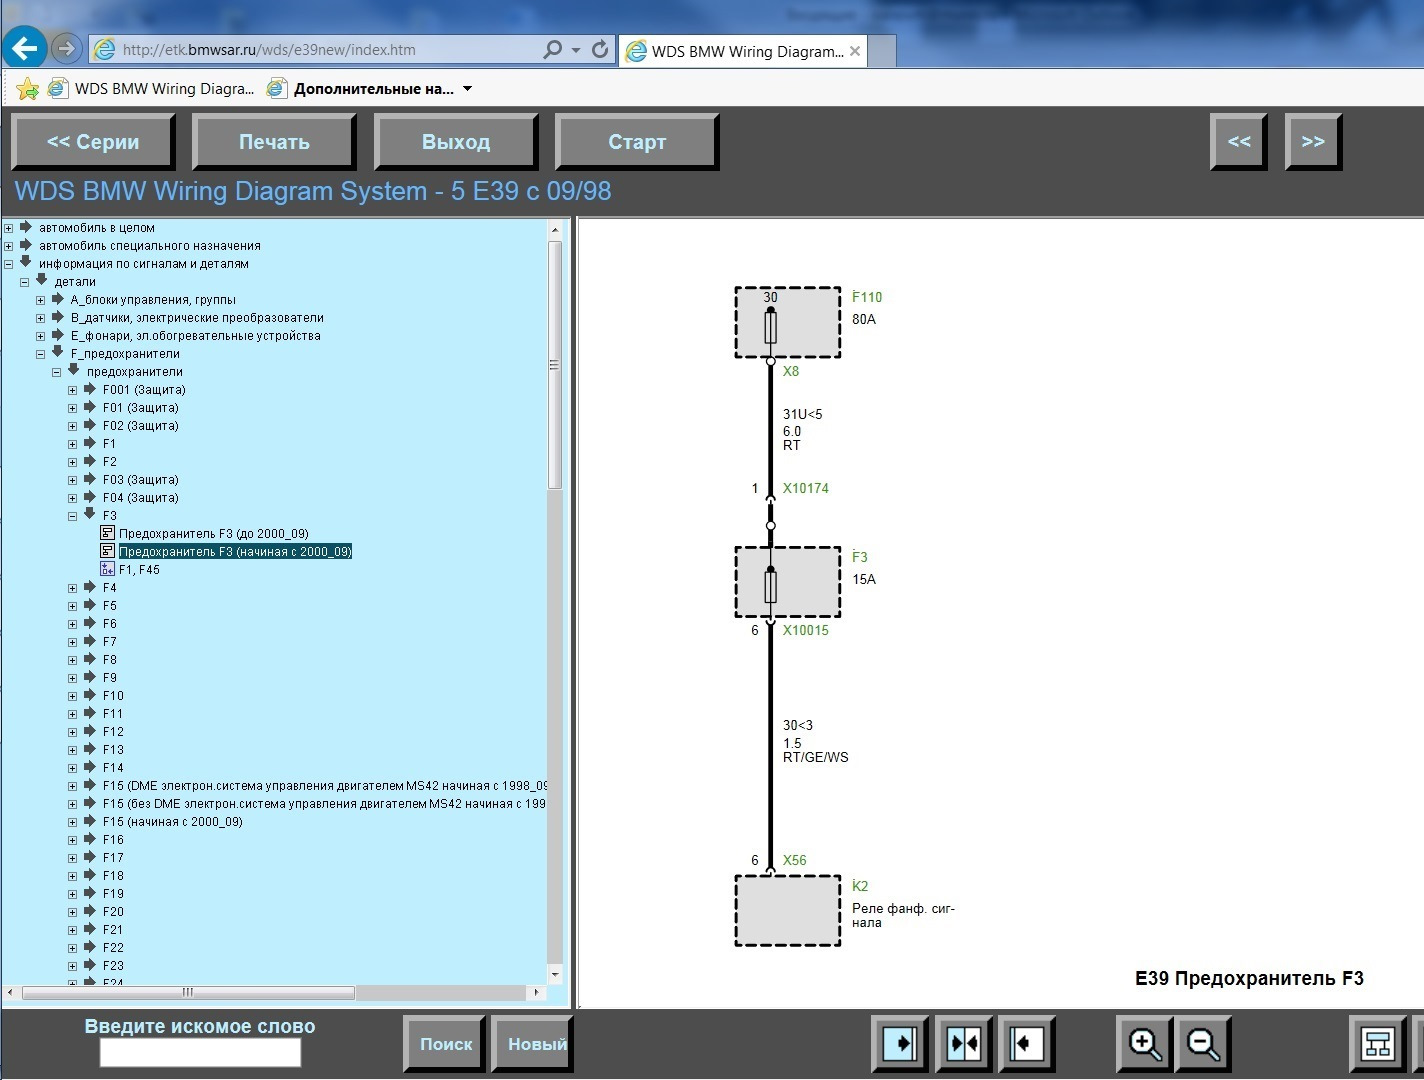Select E_фонари, эл.обогревательные устройства item
1424x1080 pixels.
(x=196, y=336)
